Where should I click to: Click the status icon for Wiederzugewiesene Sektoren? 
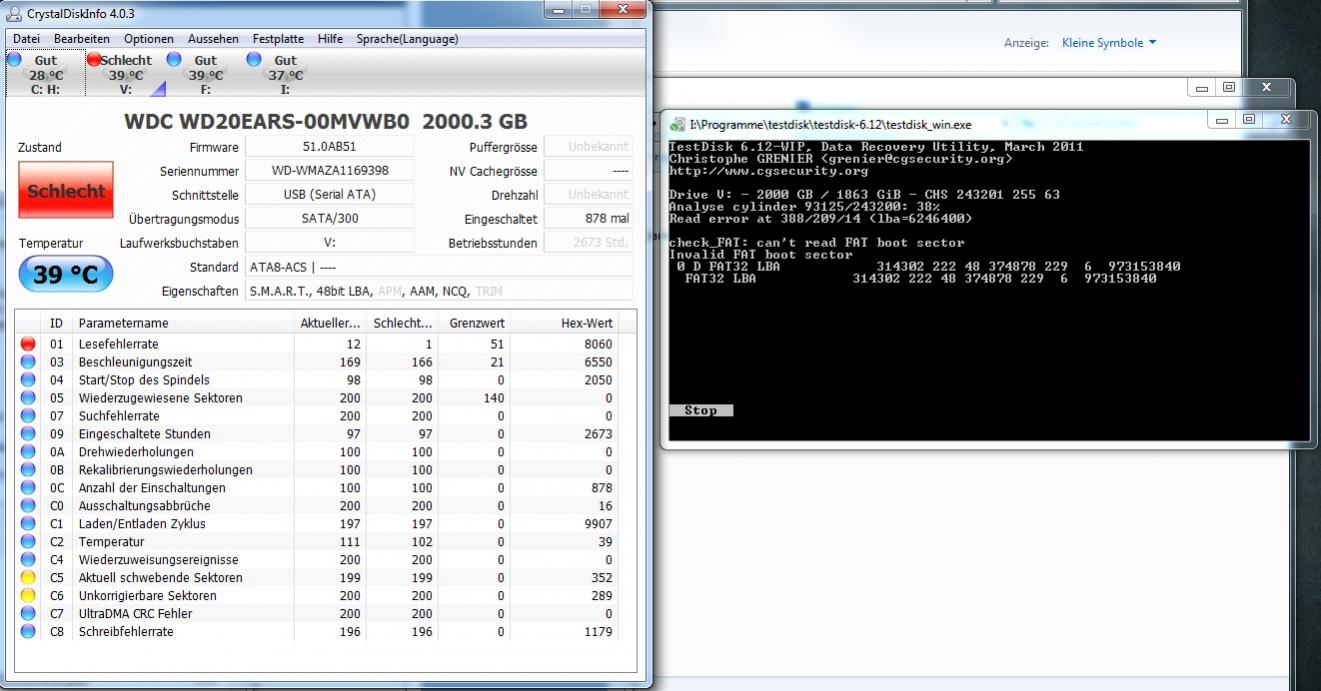pyautogui.click(x=28, y=398)
